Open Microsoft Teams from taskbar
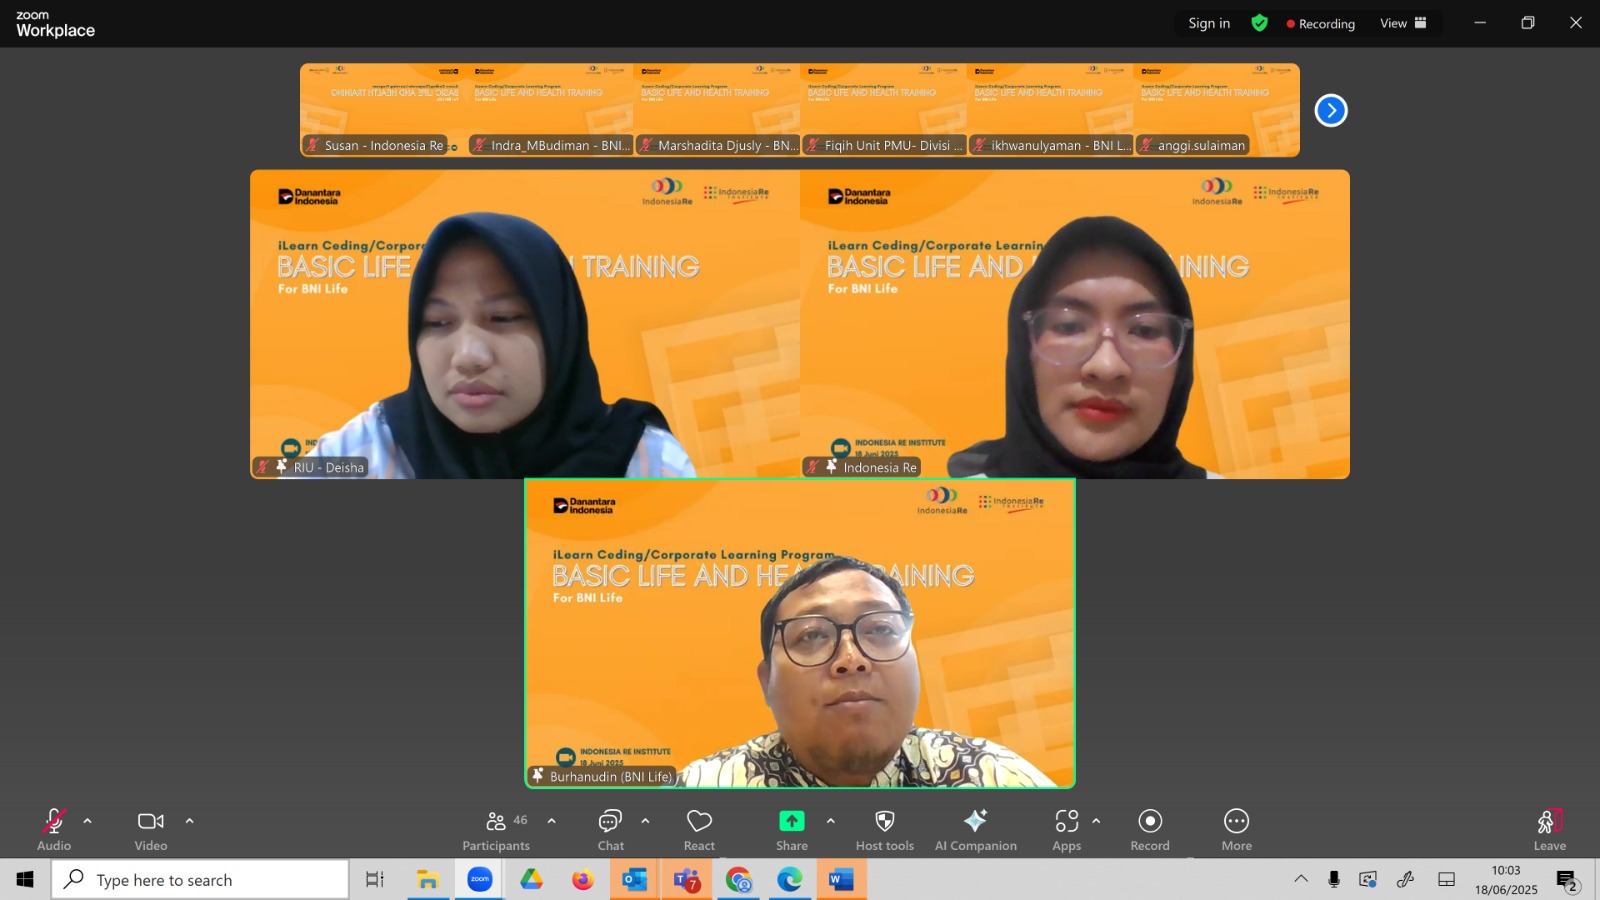 (x=687, y=880)
